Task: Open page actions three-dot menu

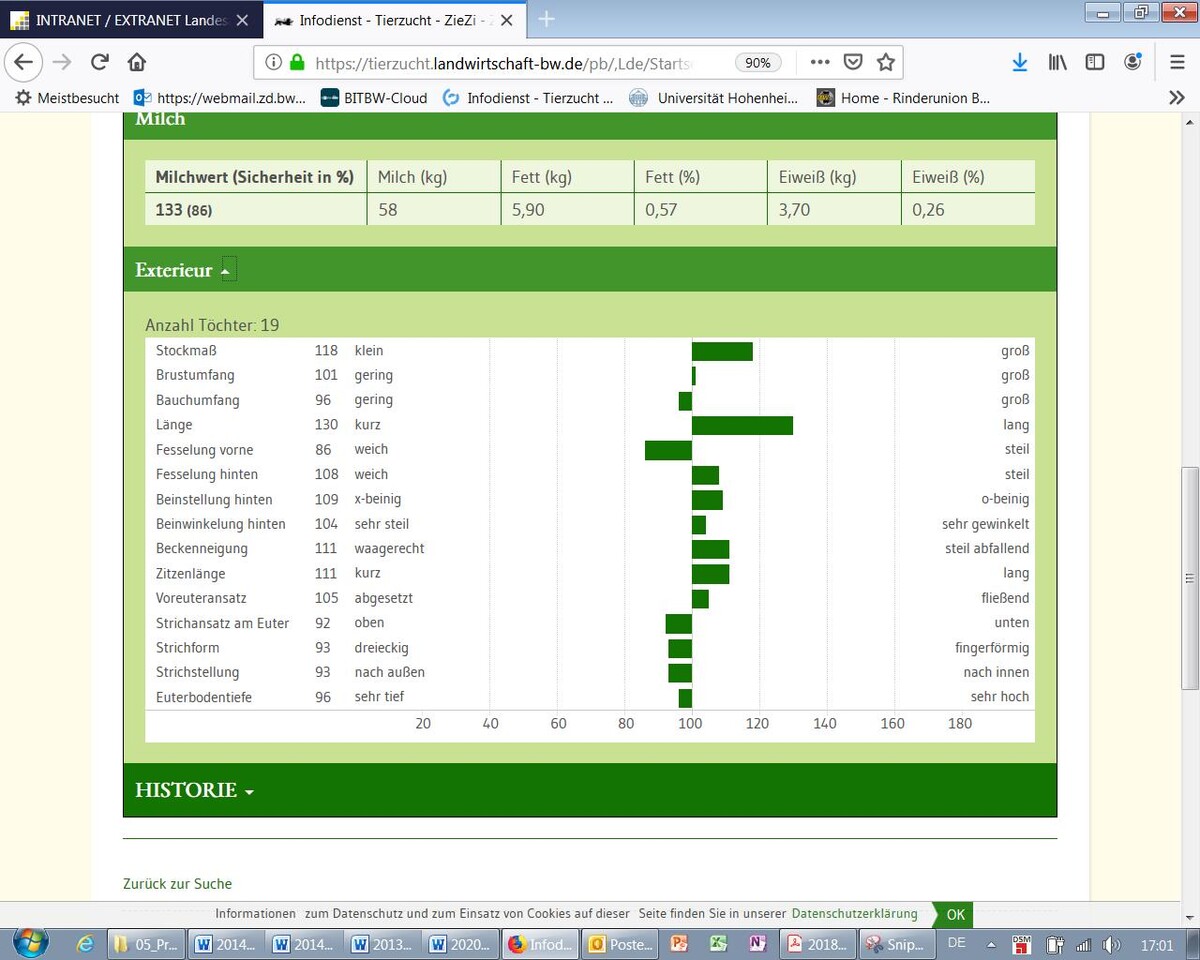Action: [820, 62]
